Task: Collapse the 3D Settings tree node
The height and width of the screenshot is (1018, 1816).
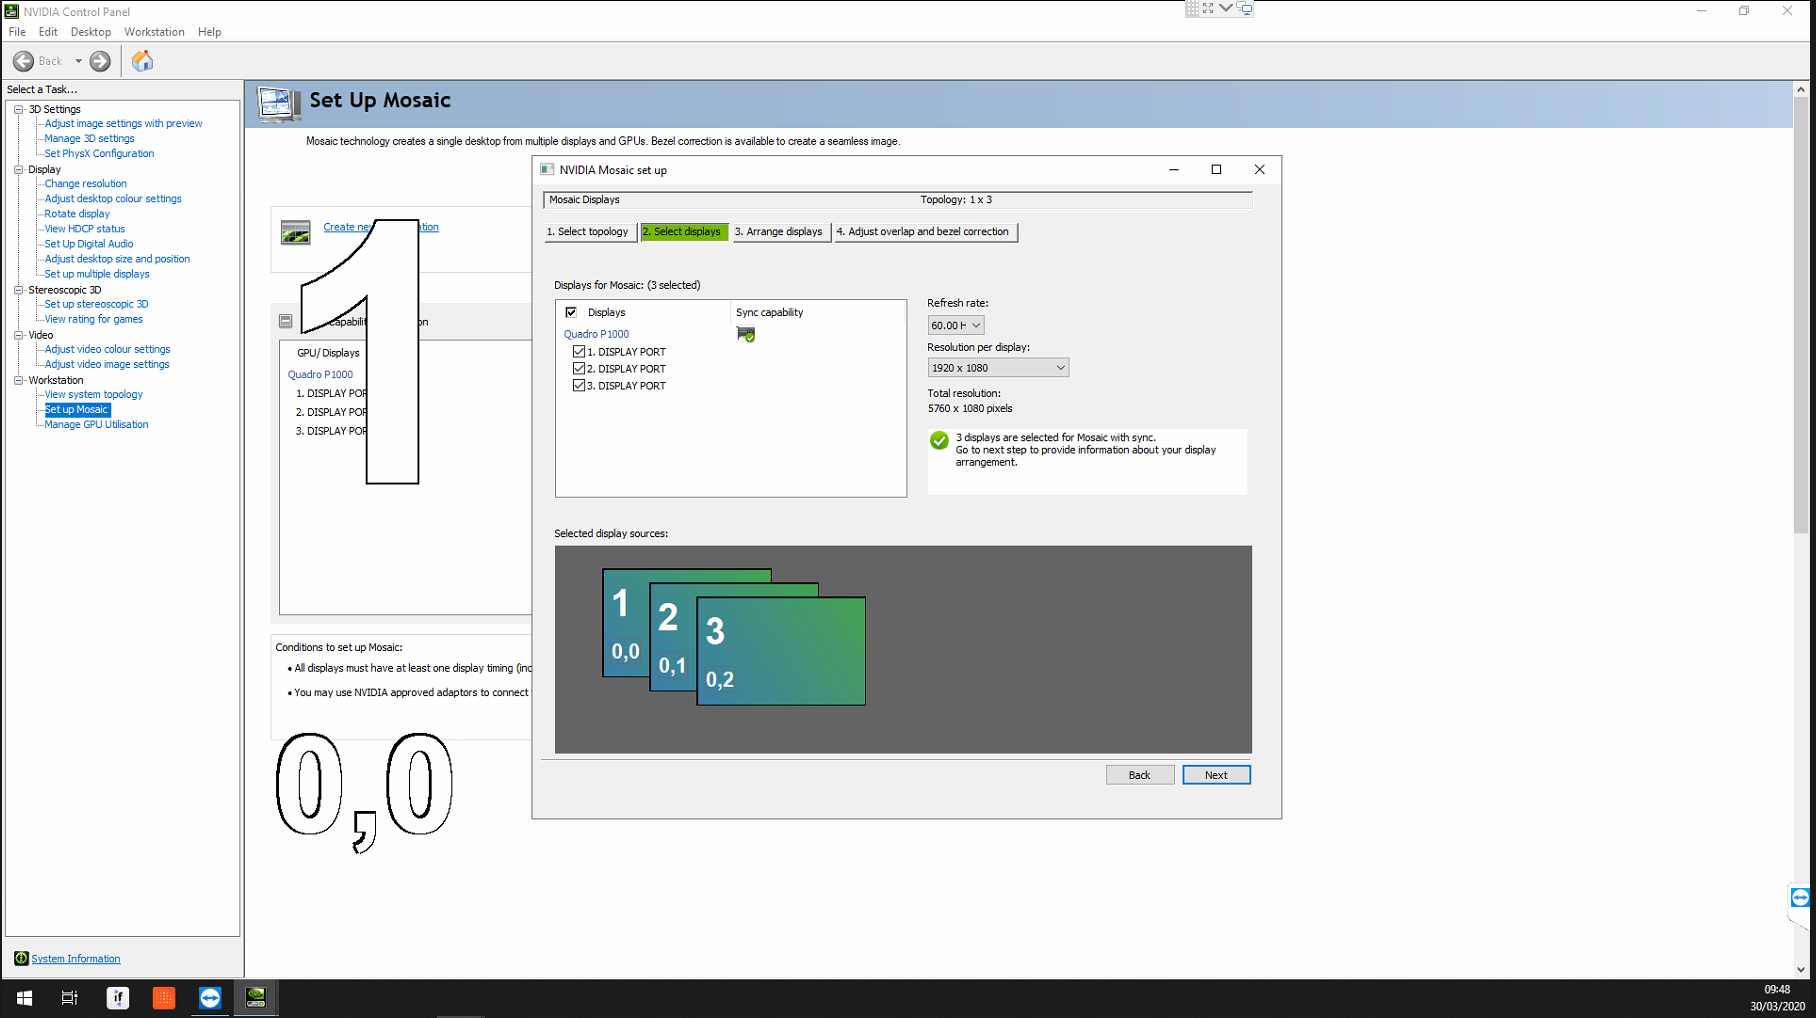Action: point(19,109)
